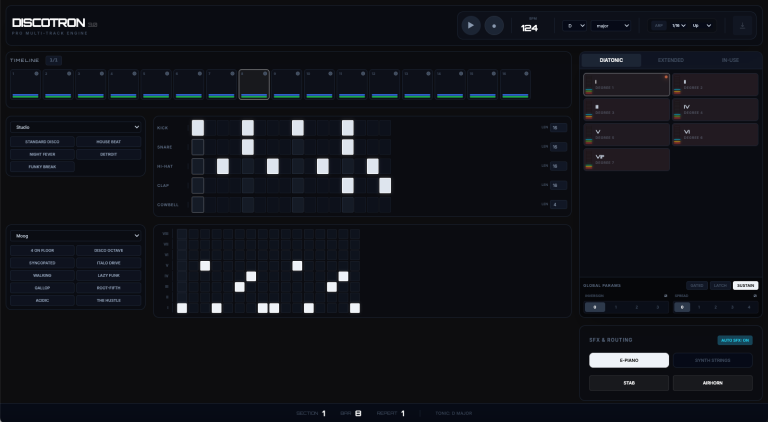Apply the Root-Fifth bass pattern
Screen dimensions: 768x422
click(109, 288)
